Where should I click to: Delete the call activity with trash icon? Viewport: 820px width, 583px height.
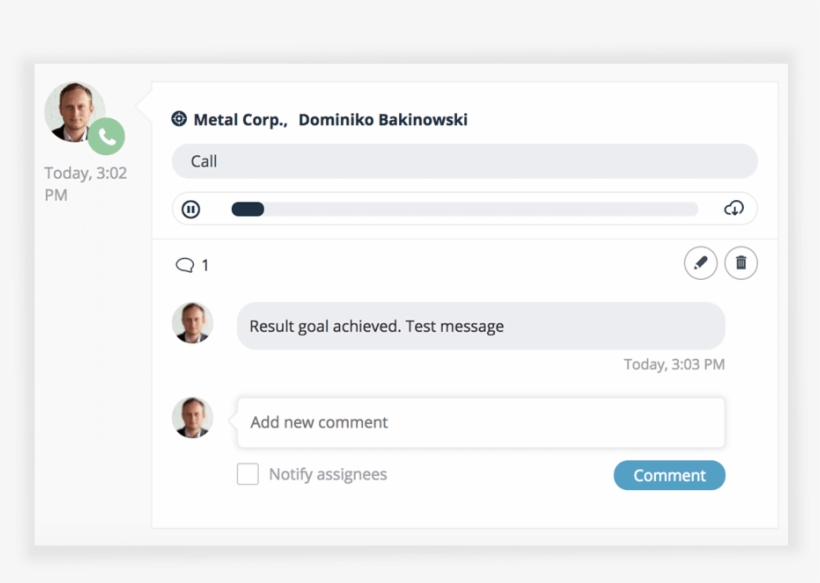coord(741,263)
